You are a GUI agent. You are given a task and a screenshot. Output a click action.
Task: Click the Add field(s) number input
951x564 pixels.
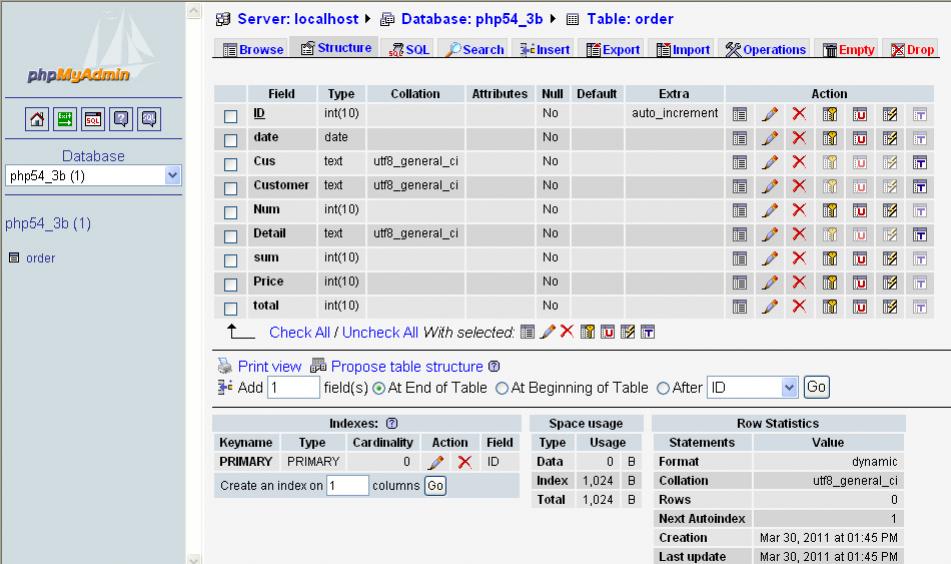292,387
